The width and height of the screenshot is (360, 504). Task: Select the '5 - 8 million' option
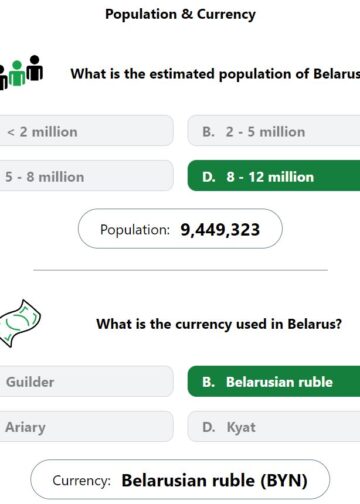tap(86, 176)
